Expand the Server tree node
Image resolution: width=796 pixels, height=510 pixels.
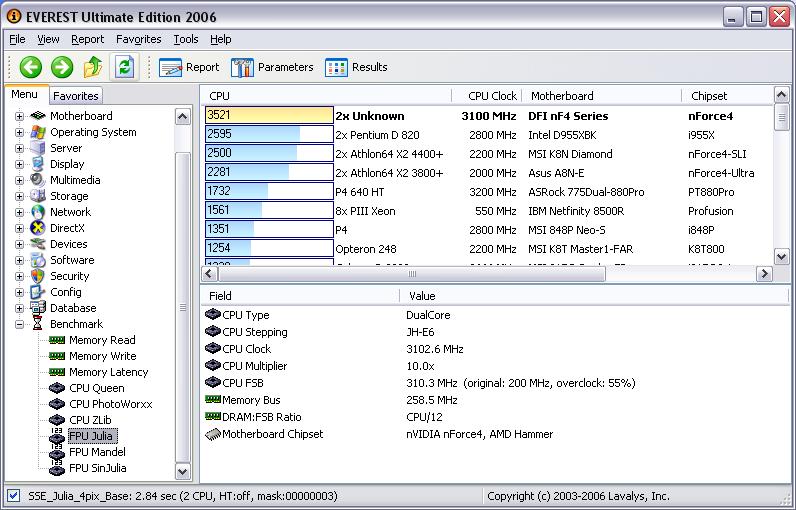(19, 148)
